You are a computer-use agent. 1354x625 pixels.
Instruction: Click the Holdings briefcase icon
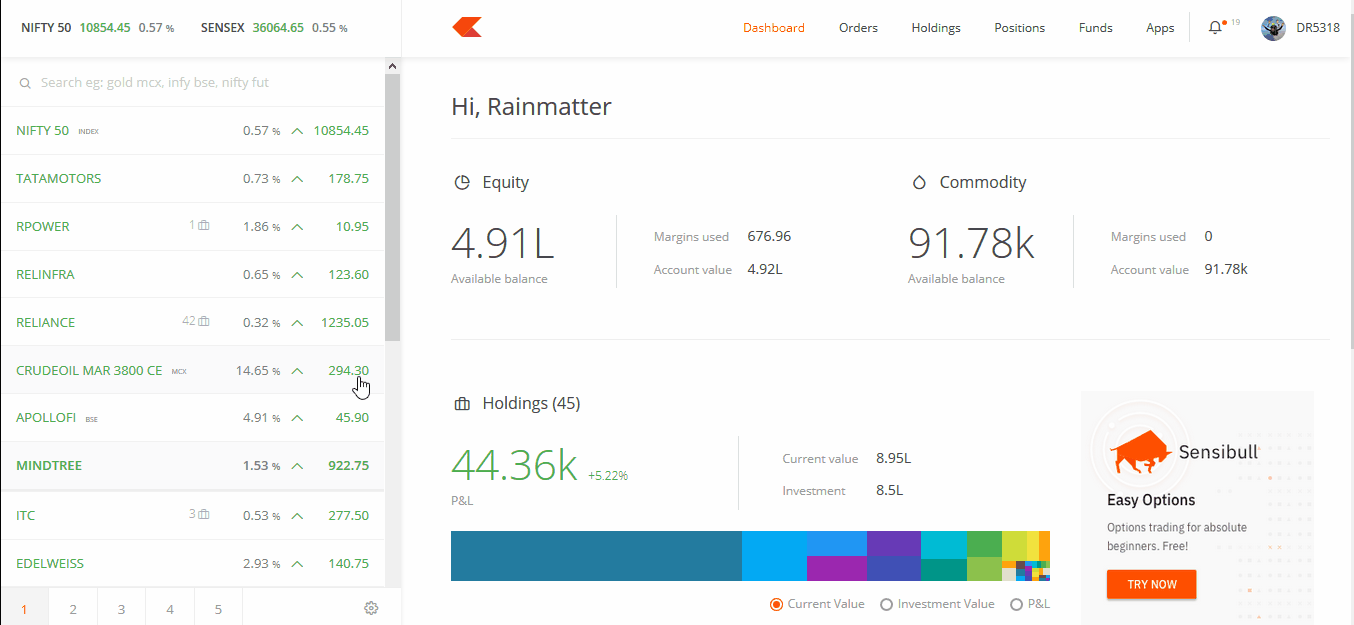(x=462, y=403)
